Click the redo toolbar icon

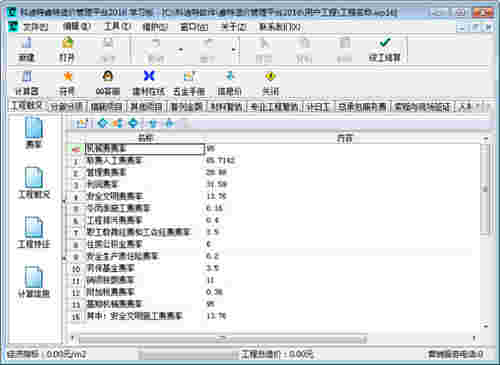207,49
